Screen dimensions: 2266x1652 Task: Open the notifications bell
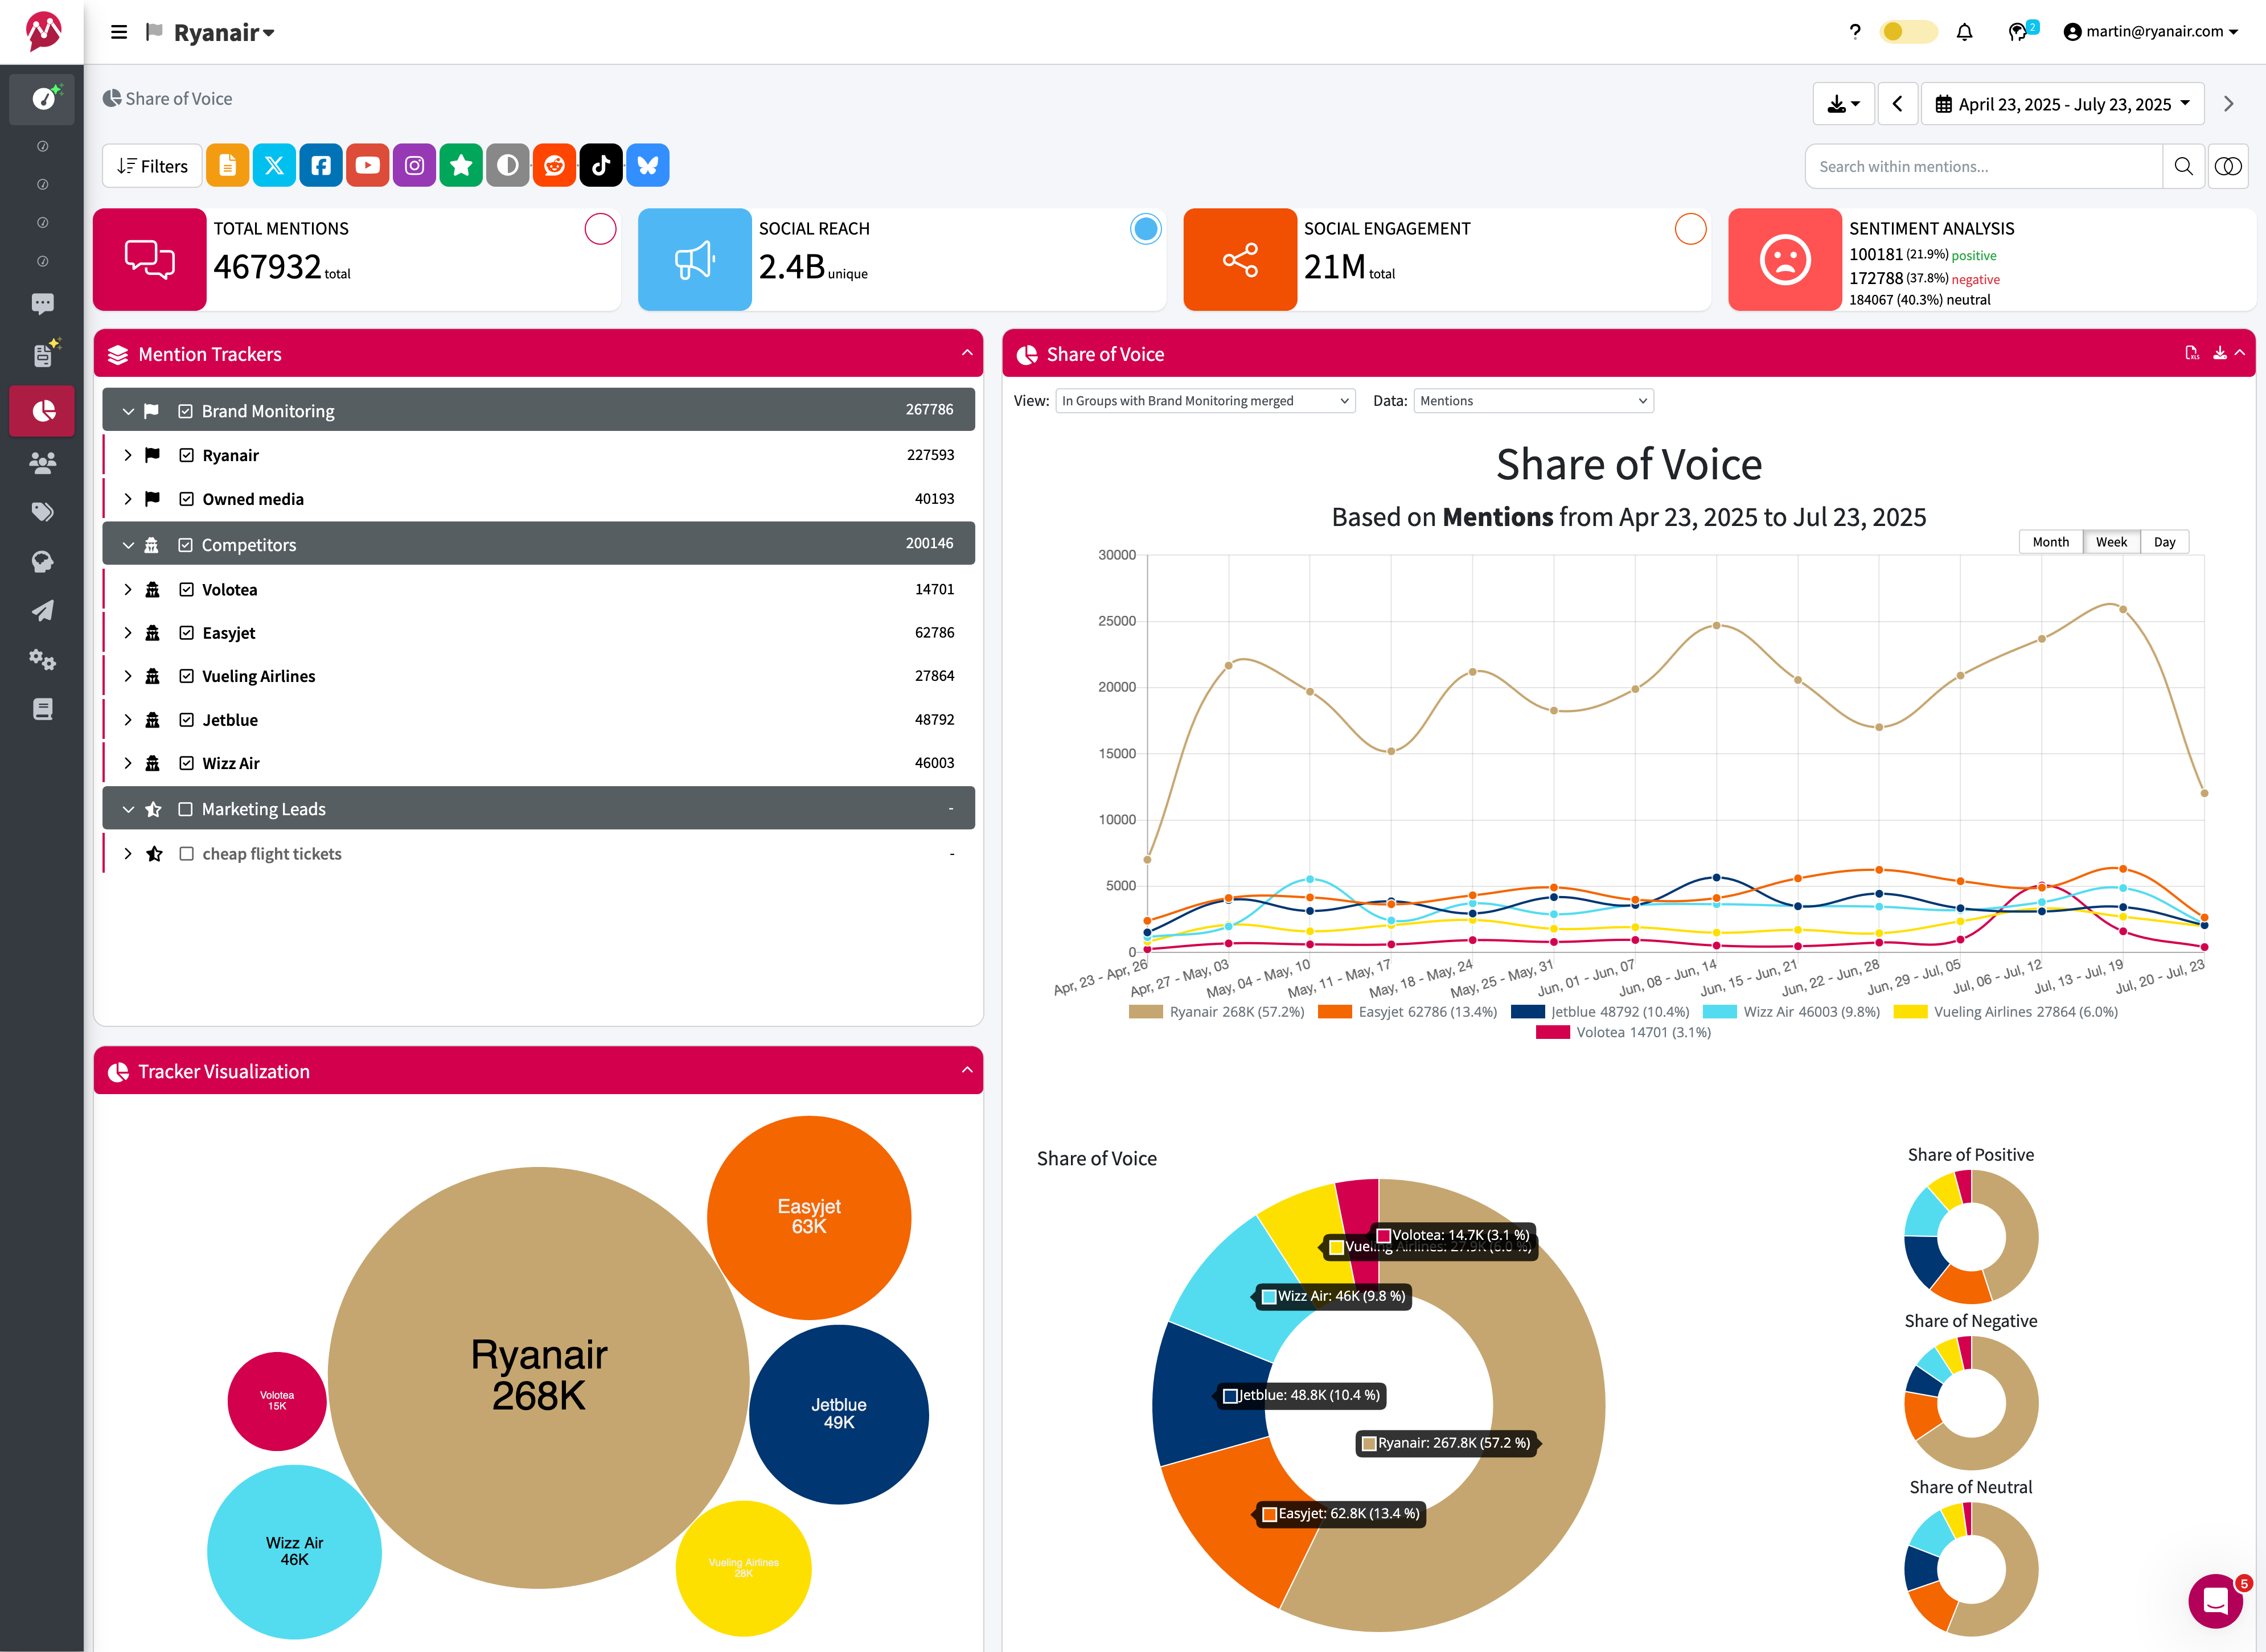click(x=1964, y=32)
